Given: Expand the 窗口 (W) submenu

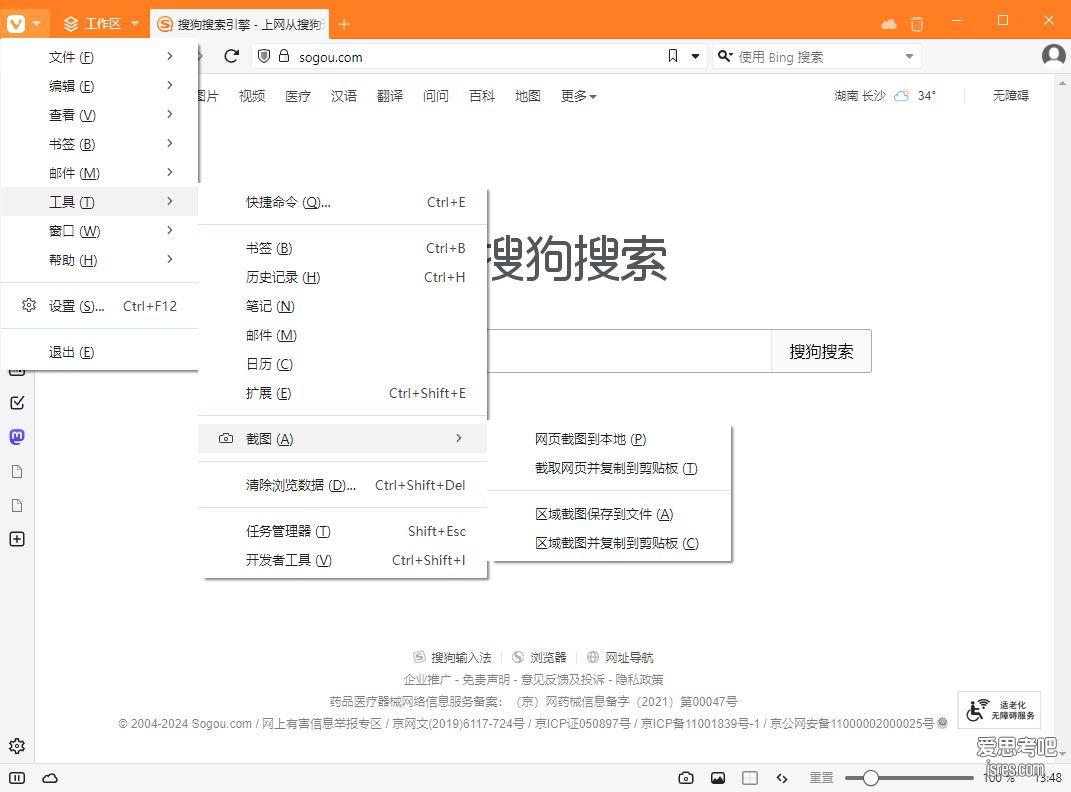Looking at the screenshot, I should [x=100, y=231].
